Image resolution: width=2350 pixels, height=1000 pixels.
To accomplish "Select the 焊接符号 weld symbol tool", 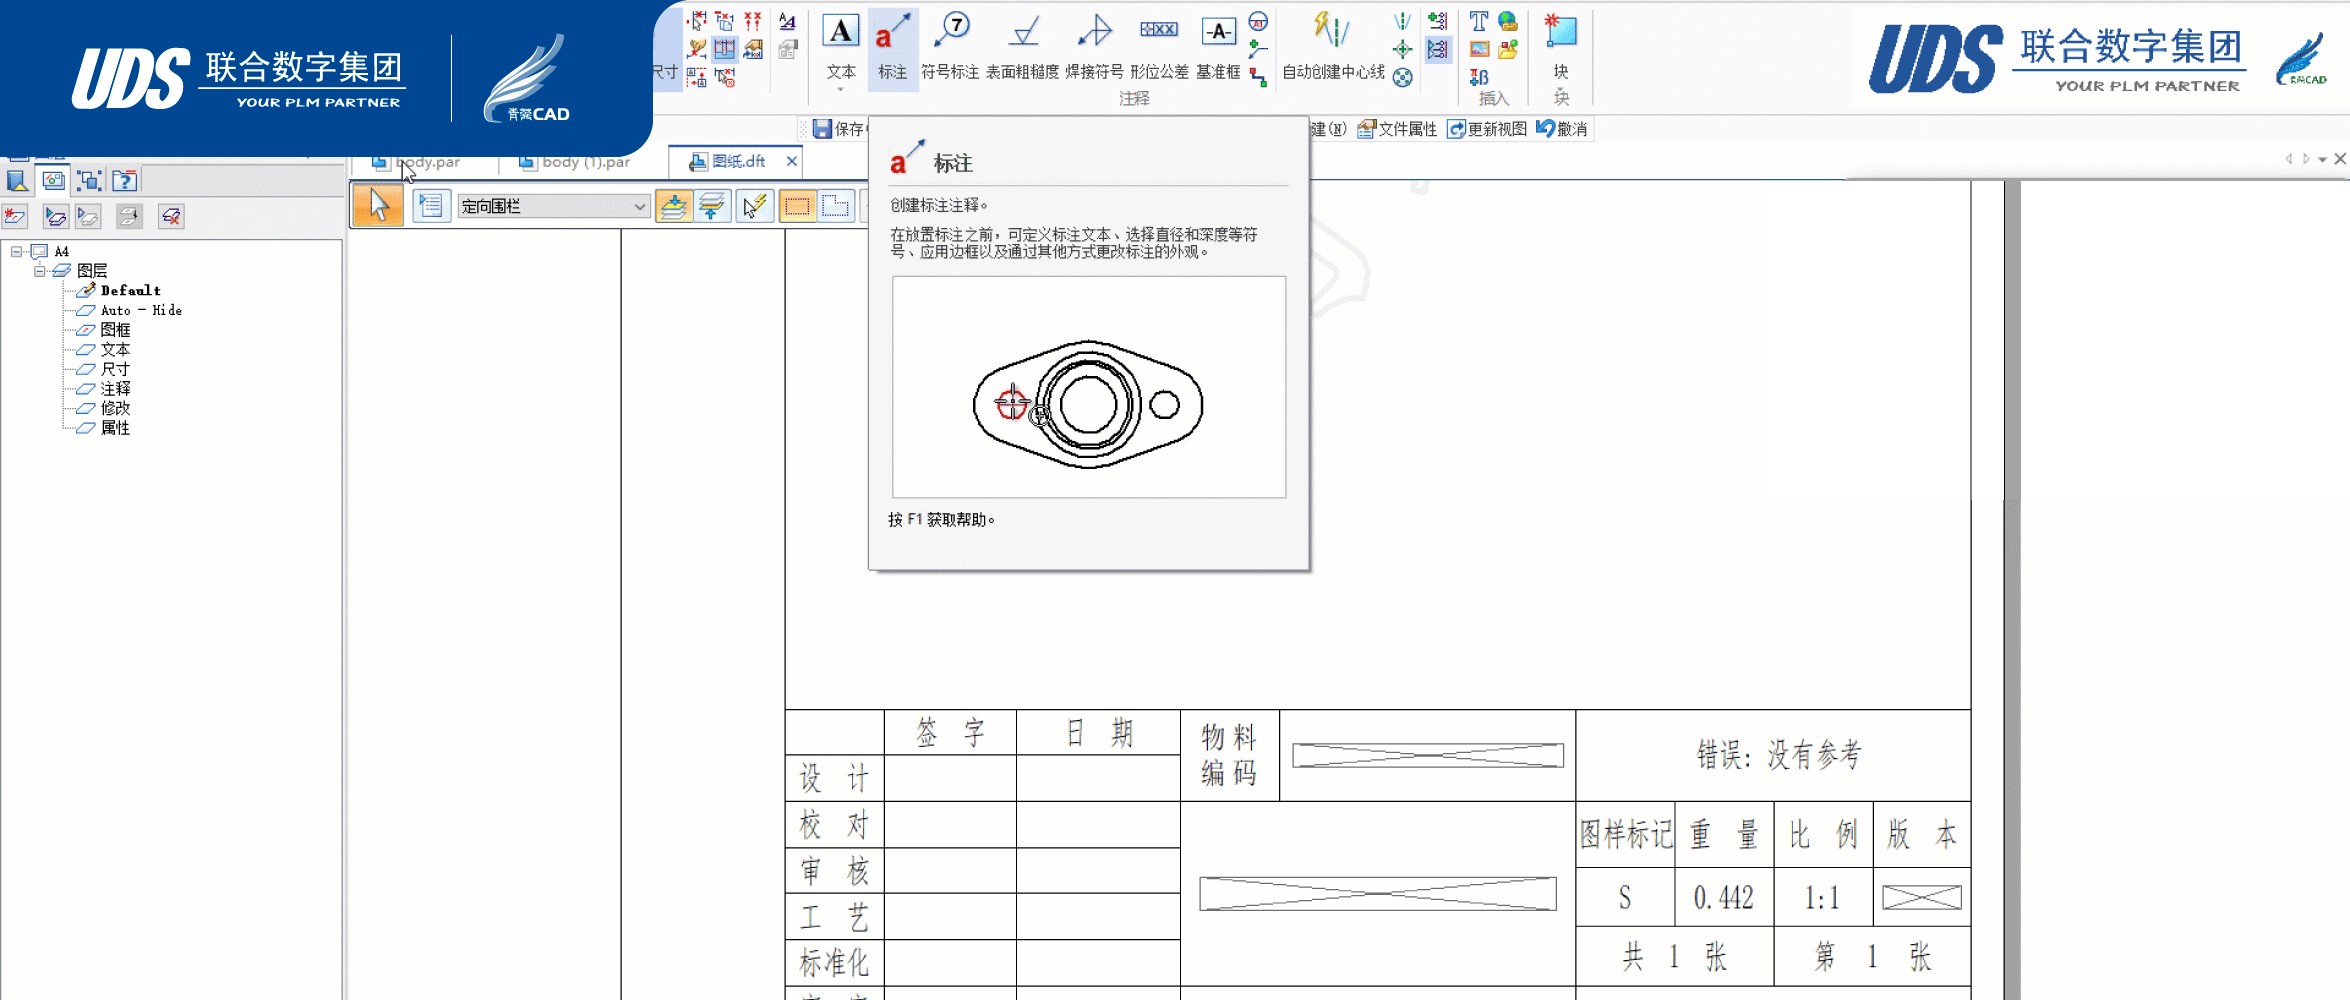I will point(1094,47).
